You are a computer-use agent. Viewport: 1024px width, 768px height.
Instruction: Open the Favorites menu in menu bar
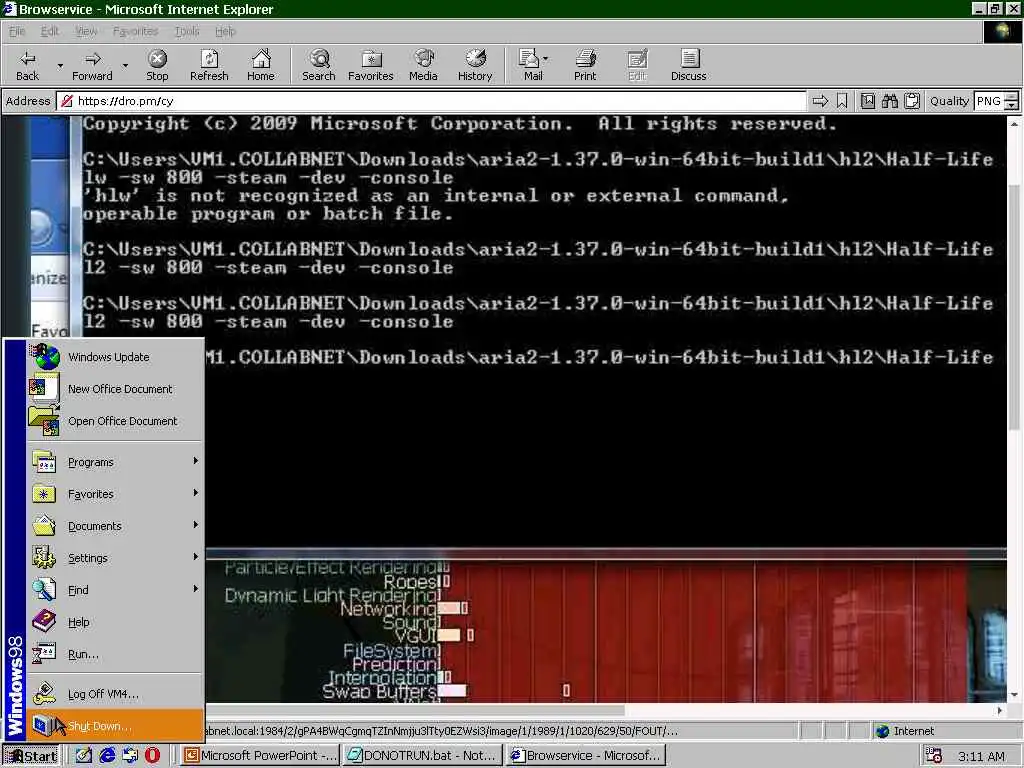click(x=135, y=31)
